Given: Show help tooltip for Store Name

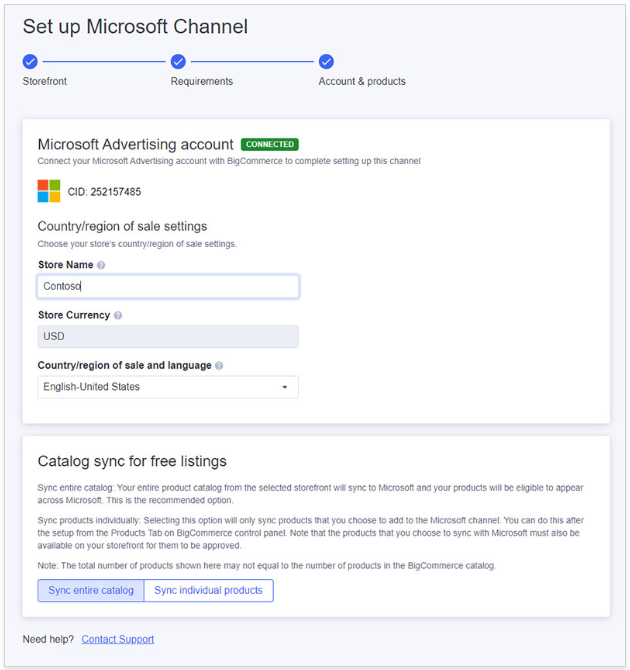Looking at the screenshot, I should click(x=101, y=266).
